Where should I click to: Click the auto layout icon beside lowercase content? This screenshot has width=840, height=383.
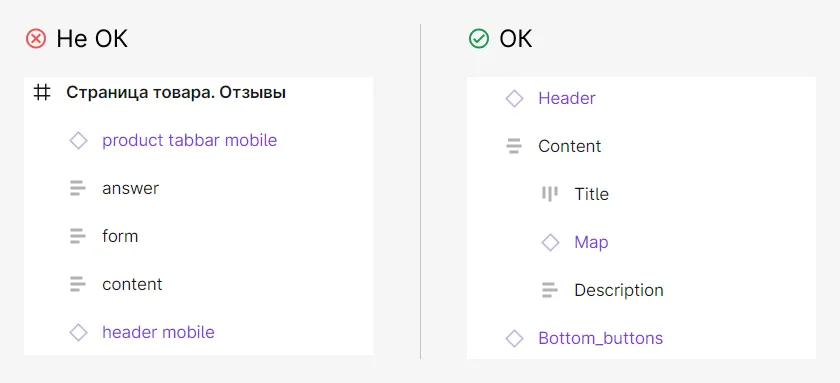(x=78, y=284)
